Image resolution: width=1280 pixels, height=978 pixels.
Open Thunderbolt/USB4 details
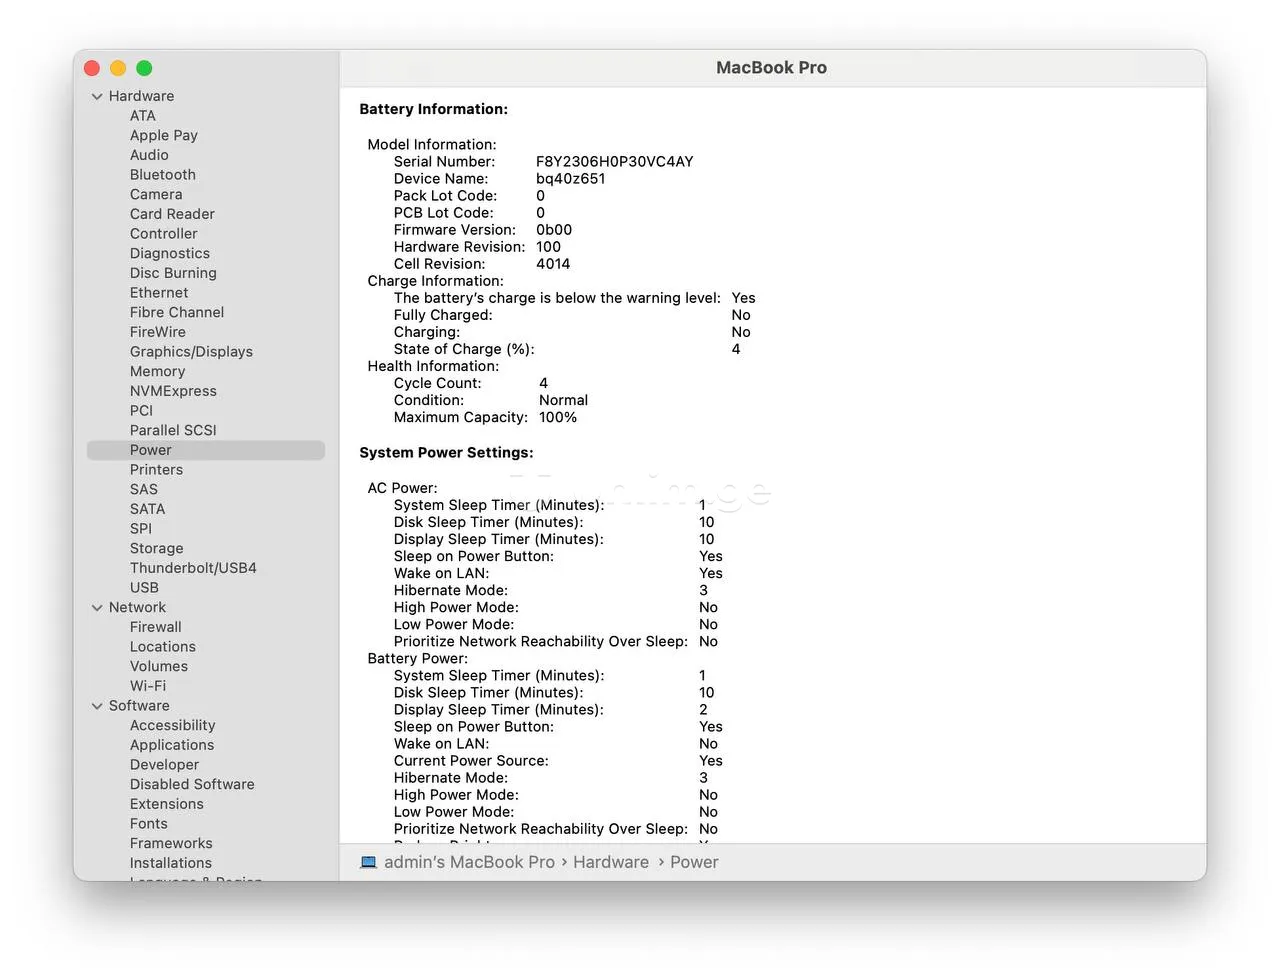pyautogui.click(x=193, y=568)
